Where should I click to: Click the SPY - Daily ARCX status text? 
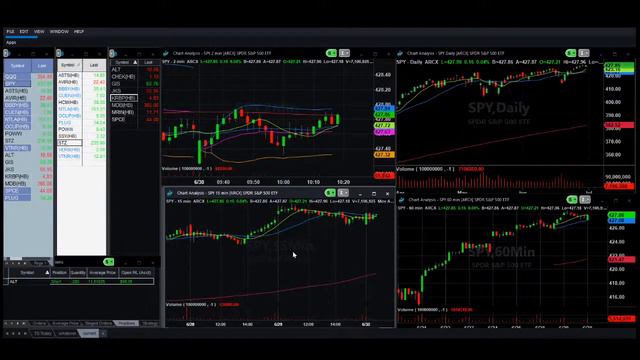(x=417, y=62)
